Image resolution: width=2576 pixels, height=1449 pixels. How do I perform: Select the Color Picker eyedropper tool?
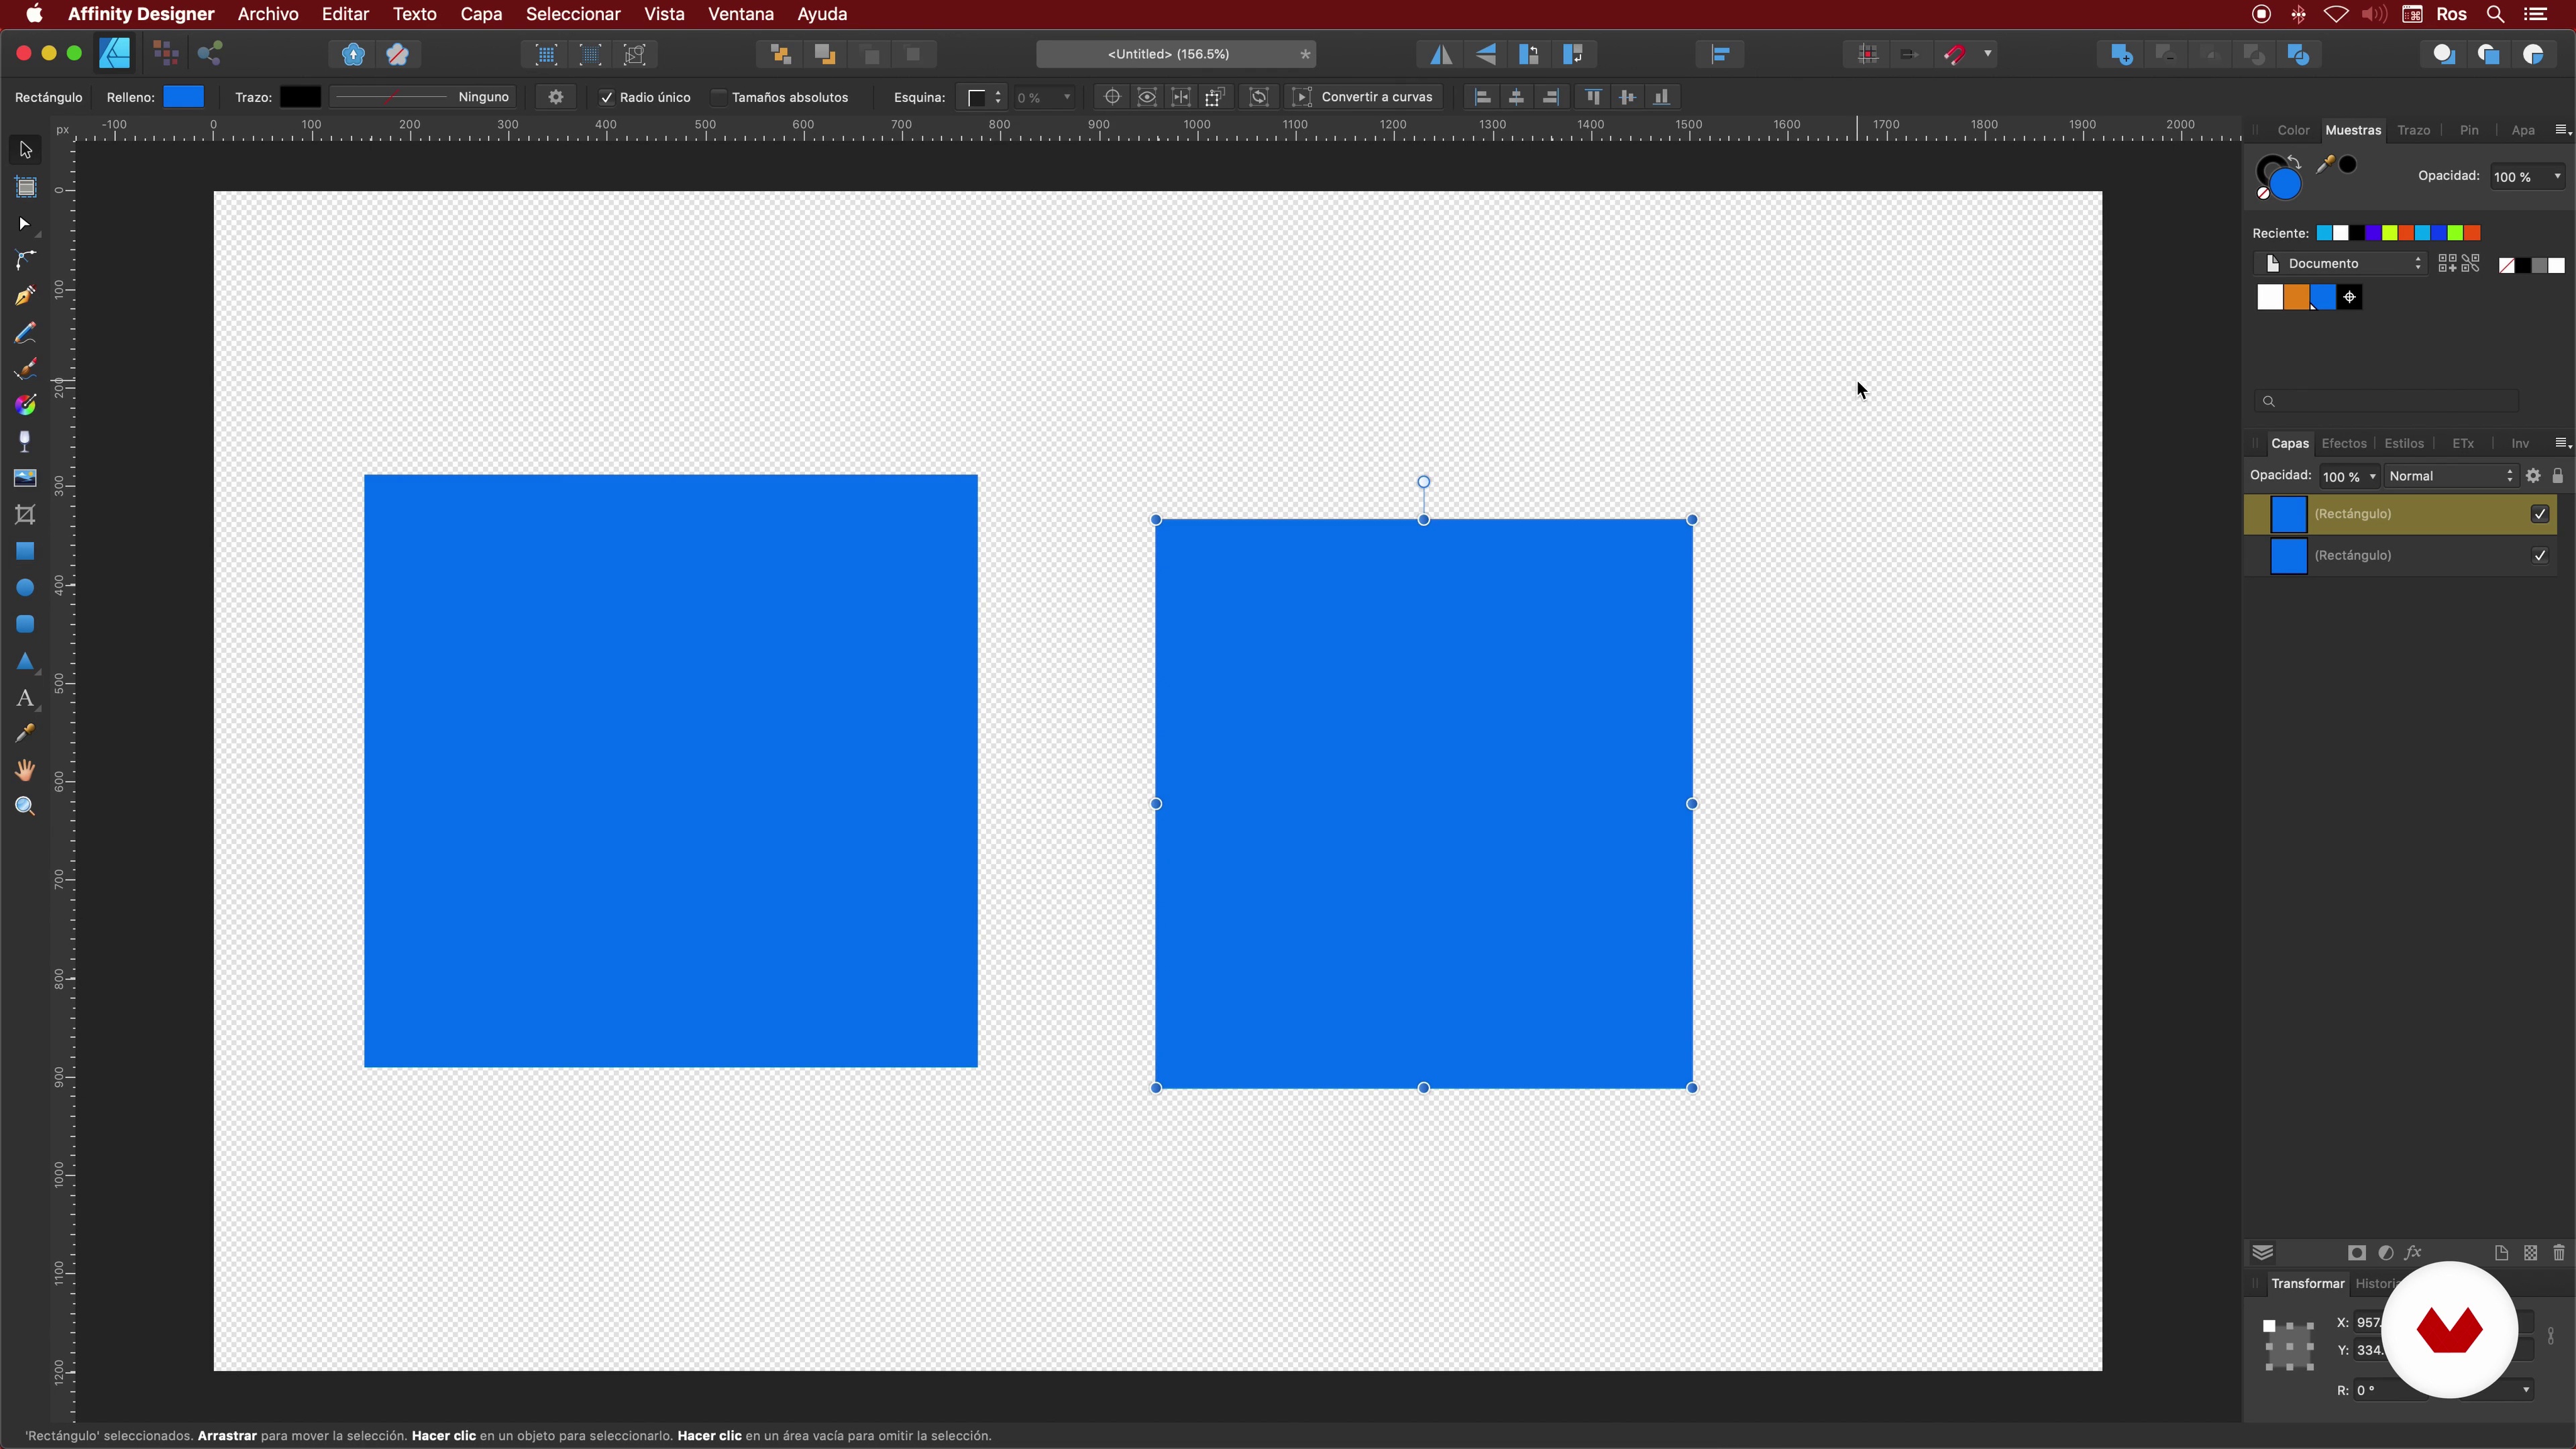[x=25, y=734]
